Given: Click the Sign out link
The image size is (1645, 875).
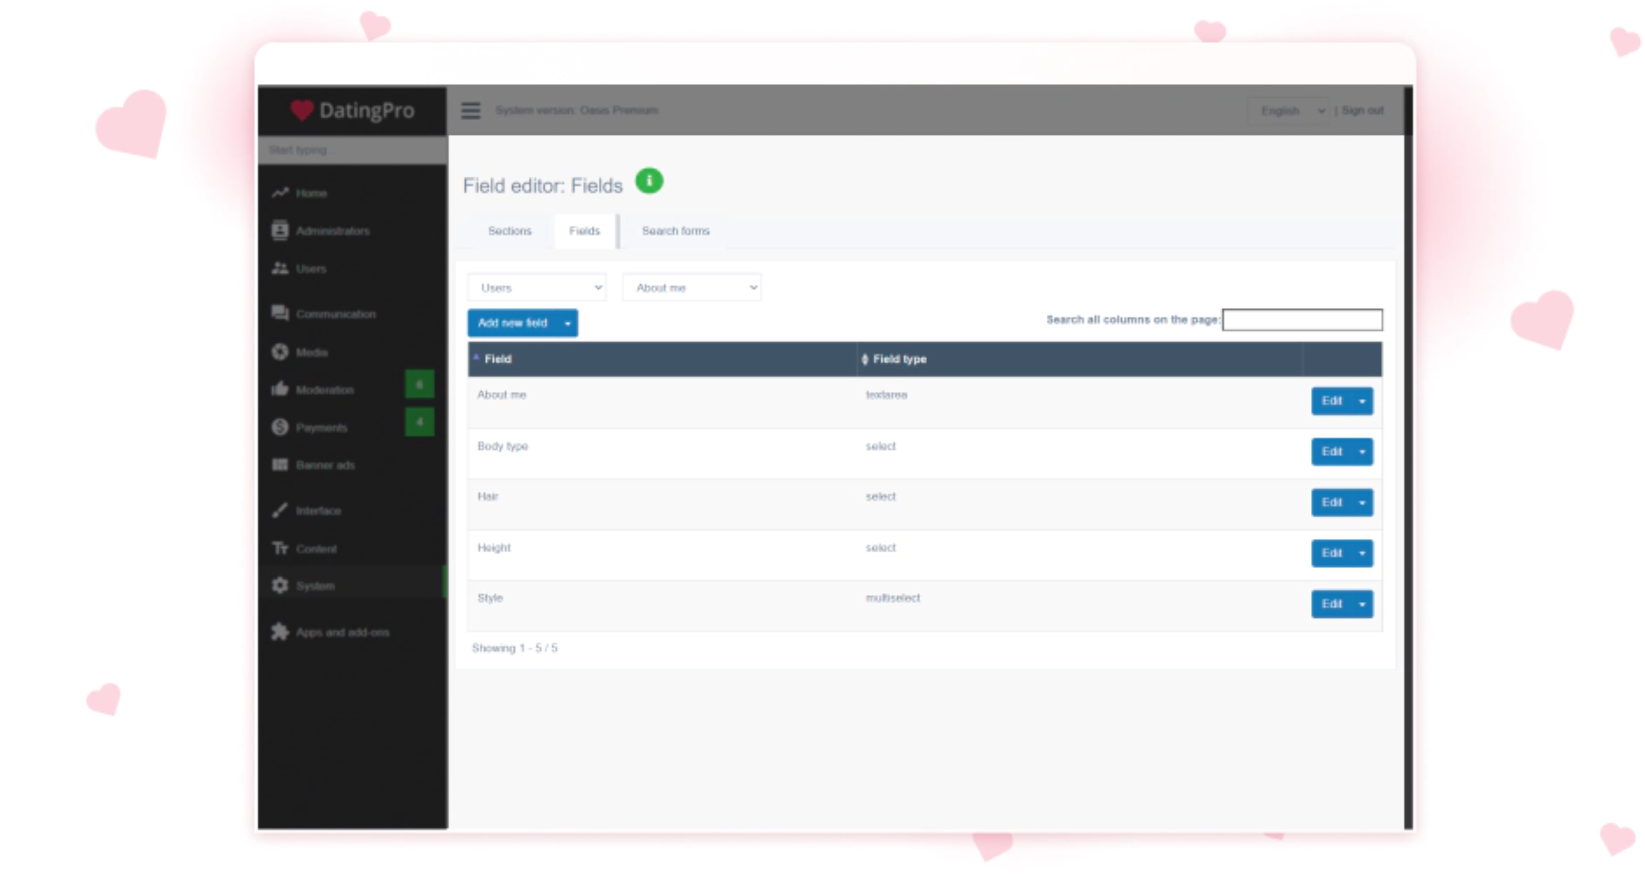Looking at the screenshot, I should [x=1363, y=111].
